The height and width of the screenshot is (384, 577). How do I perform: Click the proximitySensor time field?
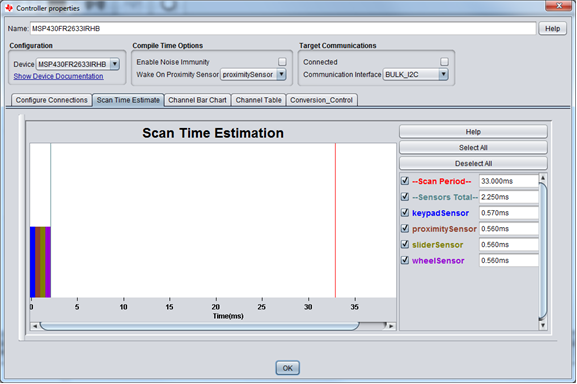tap(508, 228)
